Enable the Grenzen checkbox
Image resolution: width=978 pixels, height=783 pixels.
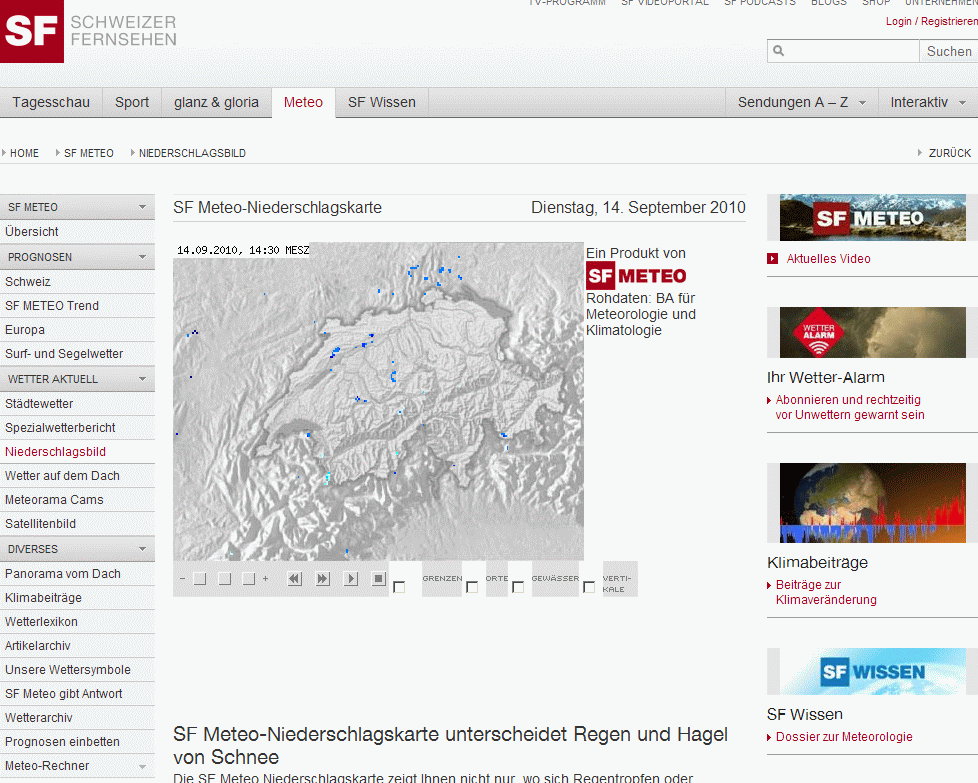399,587
